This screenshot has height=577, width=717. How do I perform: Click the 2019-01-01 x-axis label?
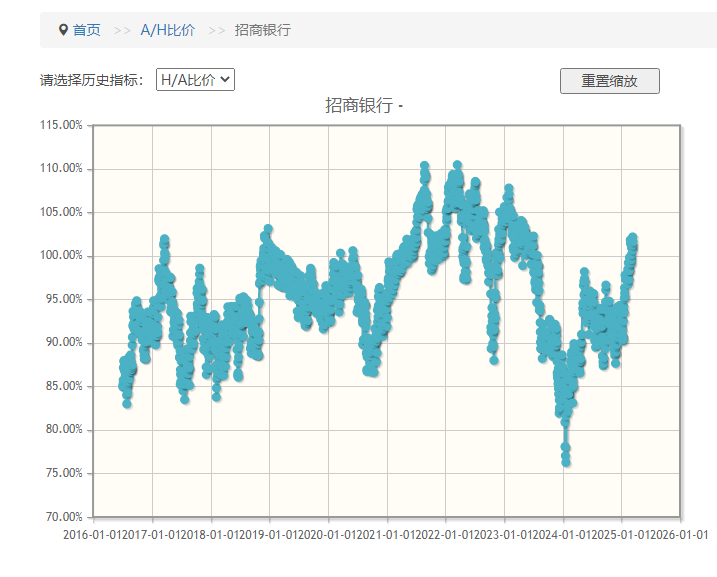(x=268, y=535)
